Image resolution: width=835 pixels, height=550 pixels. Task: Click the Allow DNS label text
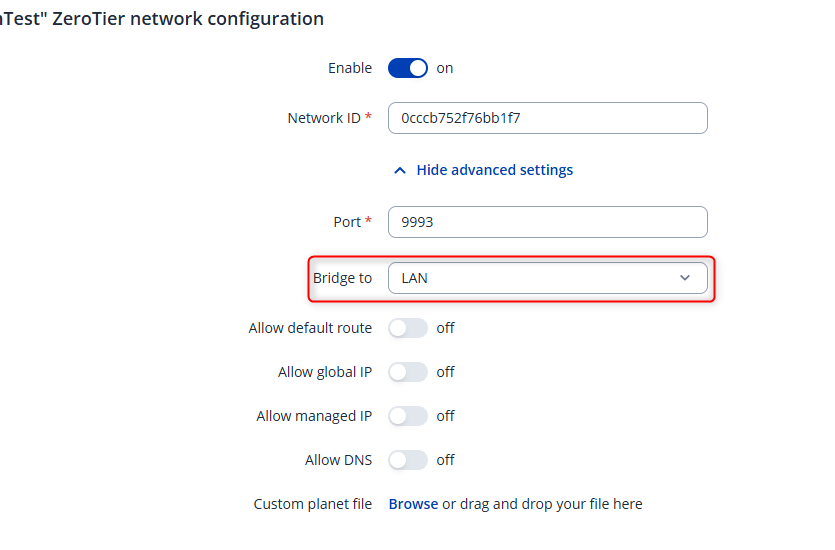tap(338, 460)
